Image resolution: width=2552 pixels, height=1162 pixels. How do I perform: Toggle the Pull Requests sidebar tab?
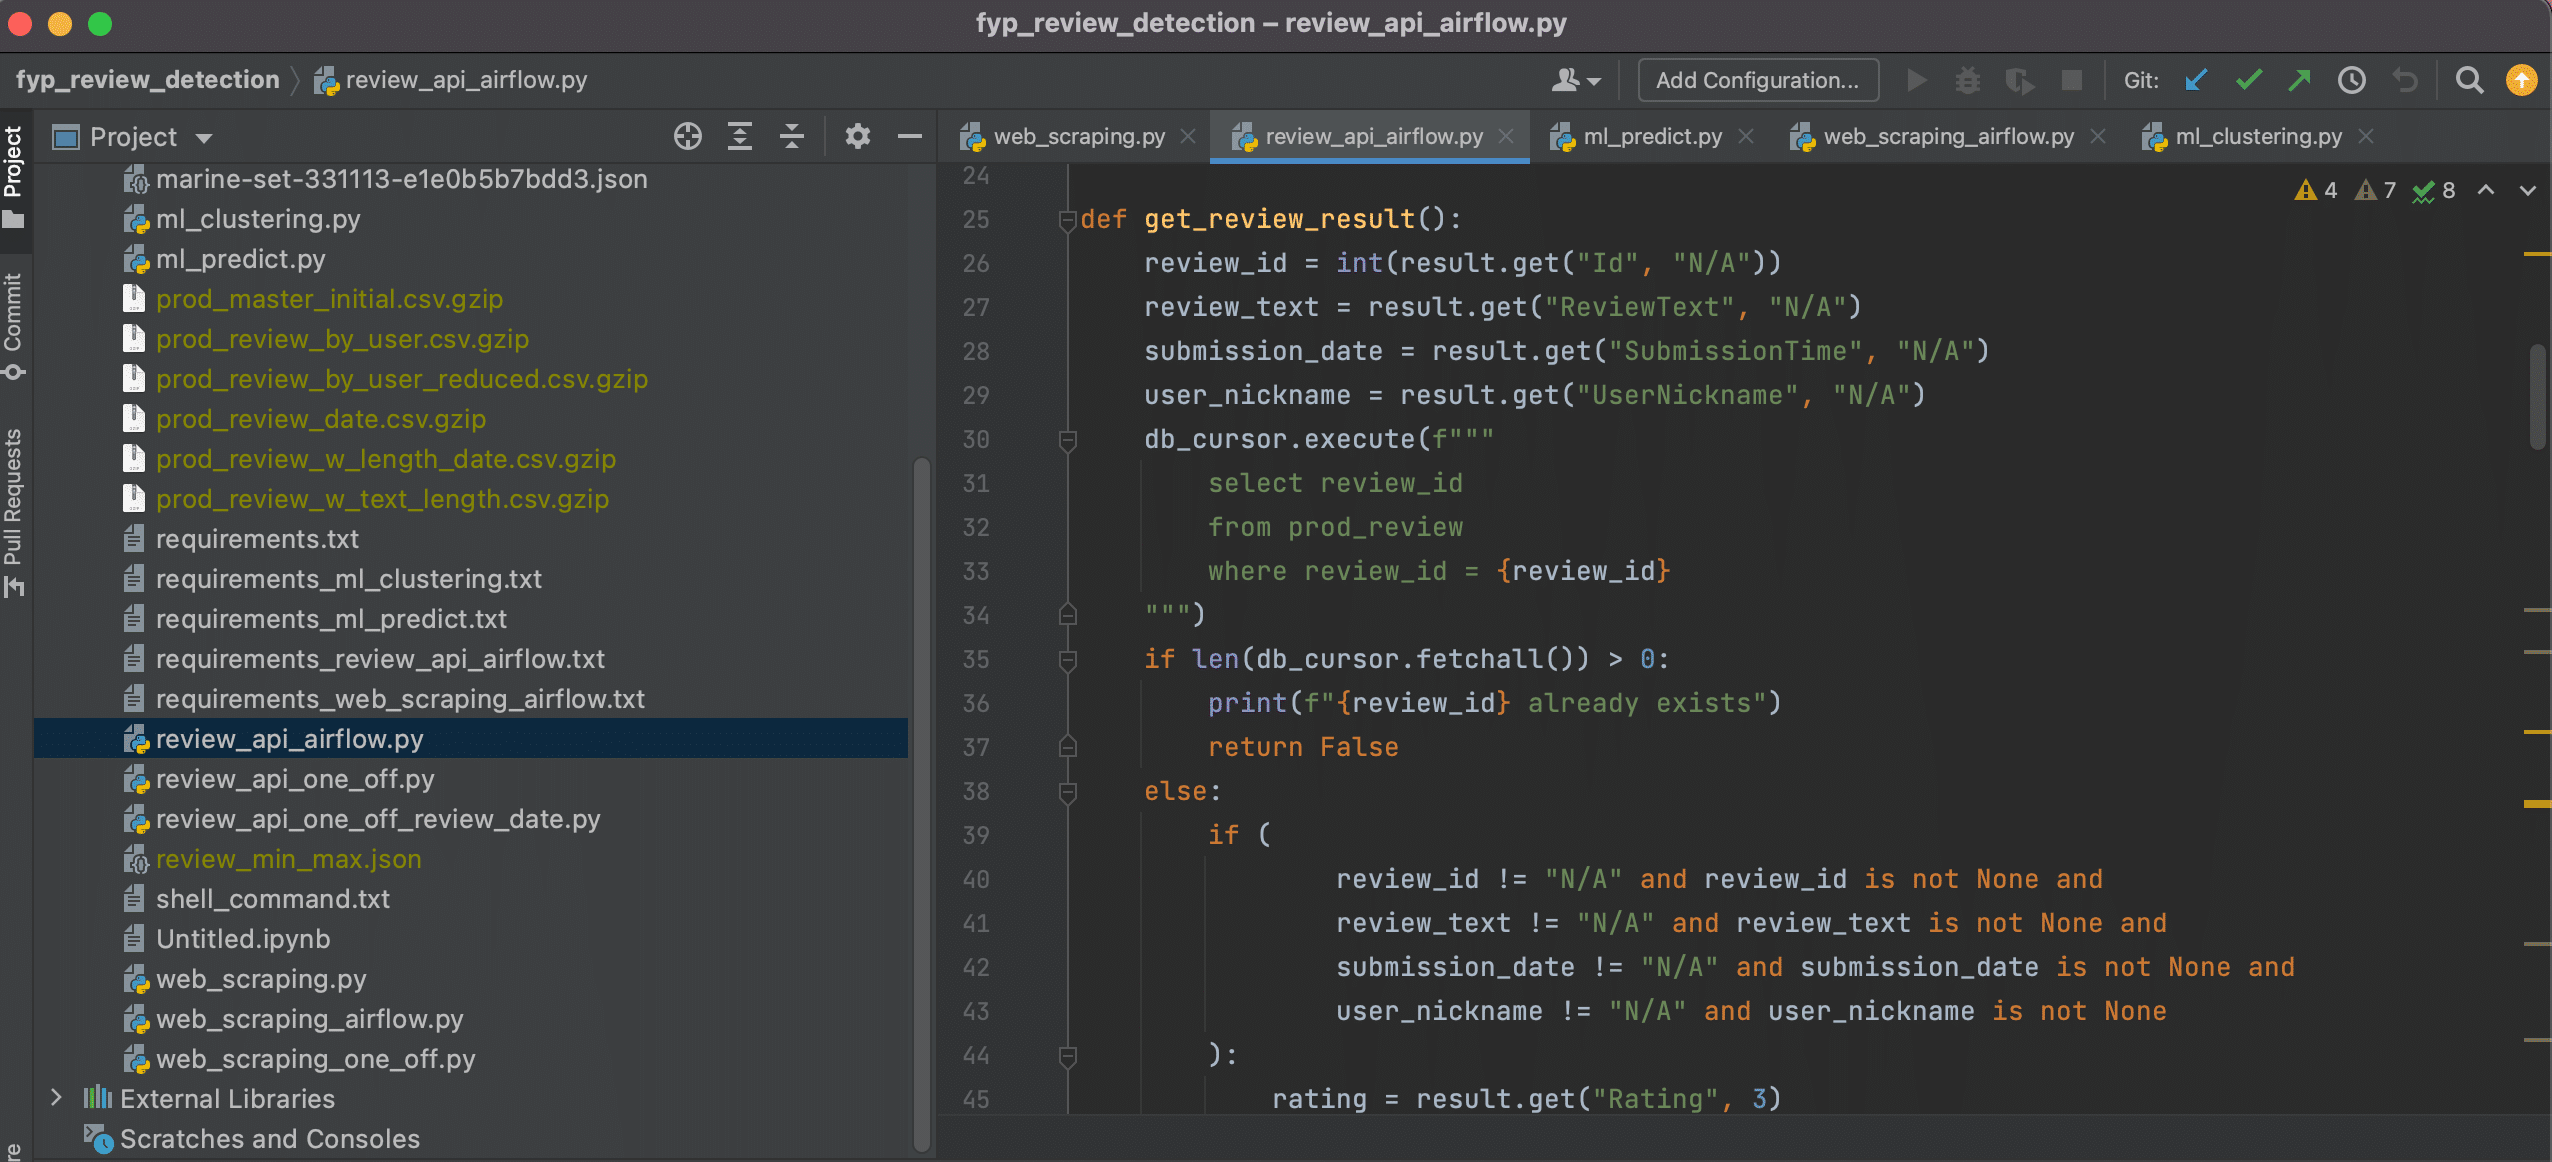coord(14,512)
